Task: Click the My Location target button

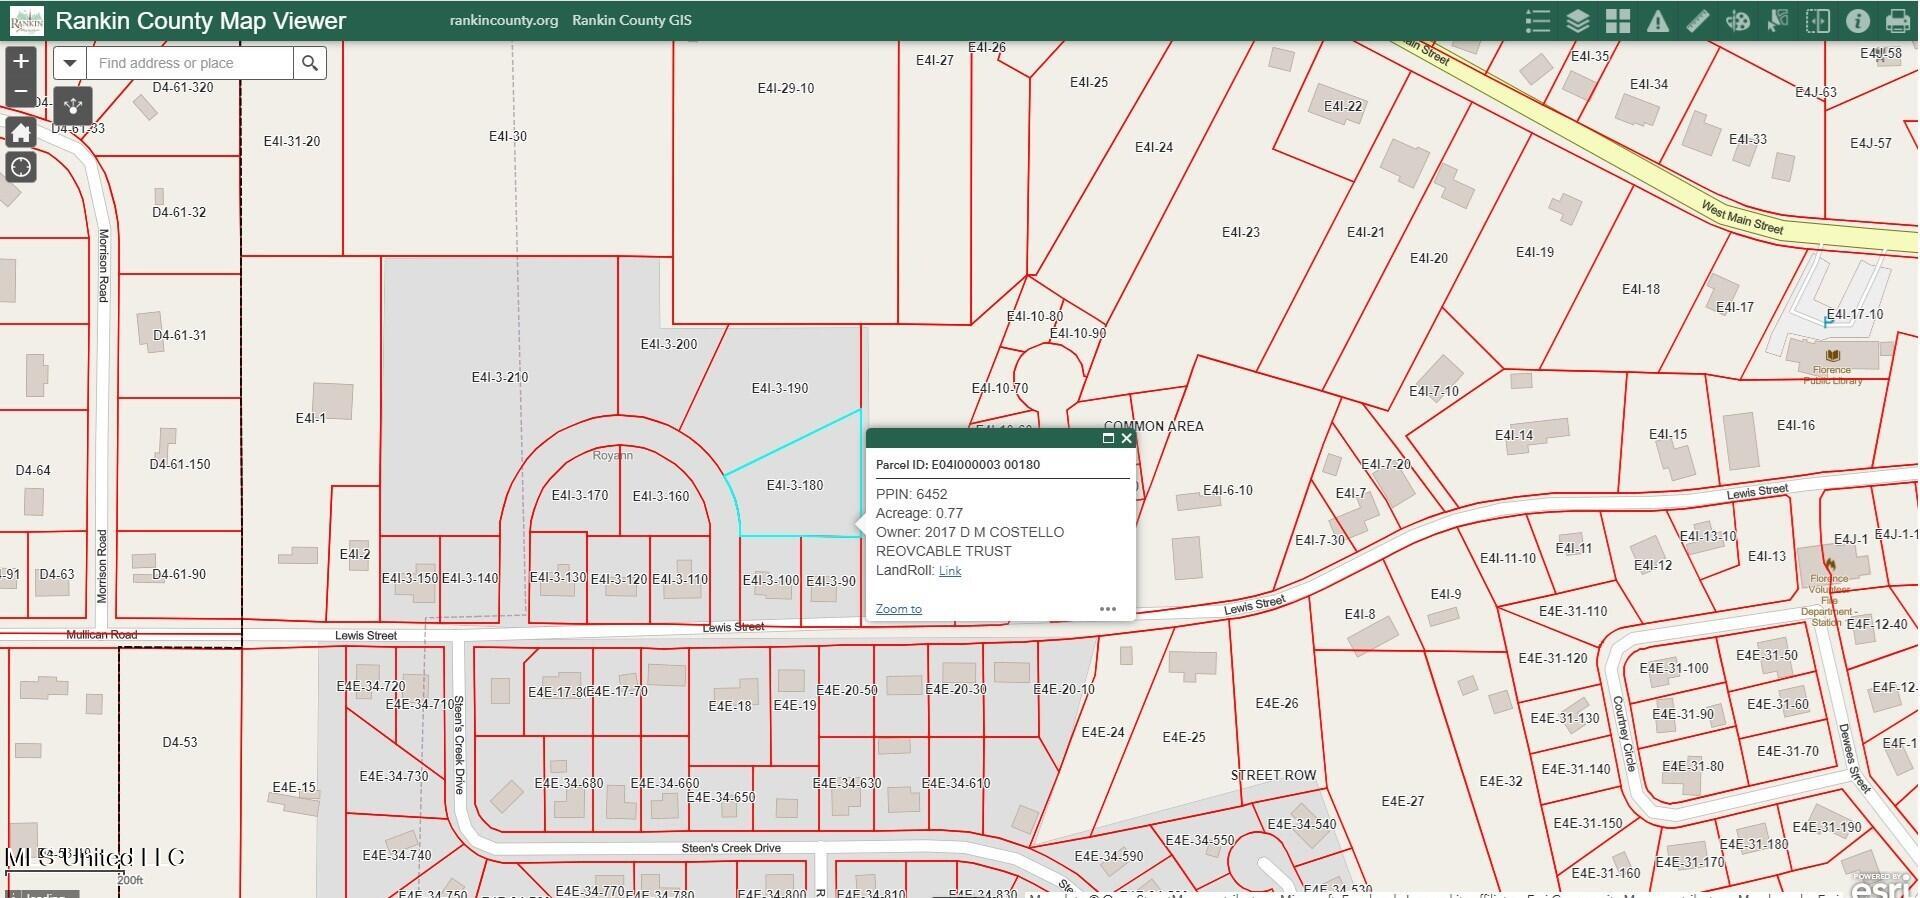Action: click(21, 167)
